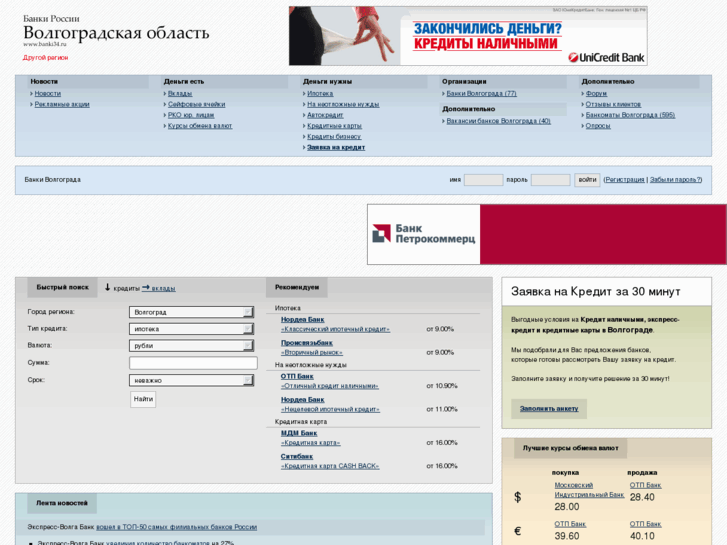Open МДМ Банк link
The height and width of the screenshot is (545, 727).
(x=299, y=433)
